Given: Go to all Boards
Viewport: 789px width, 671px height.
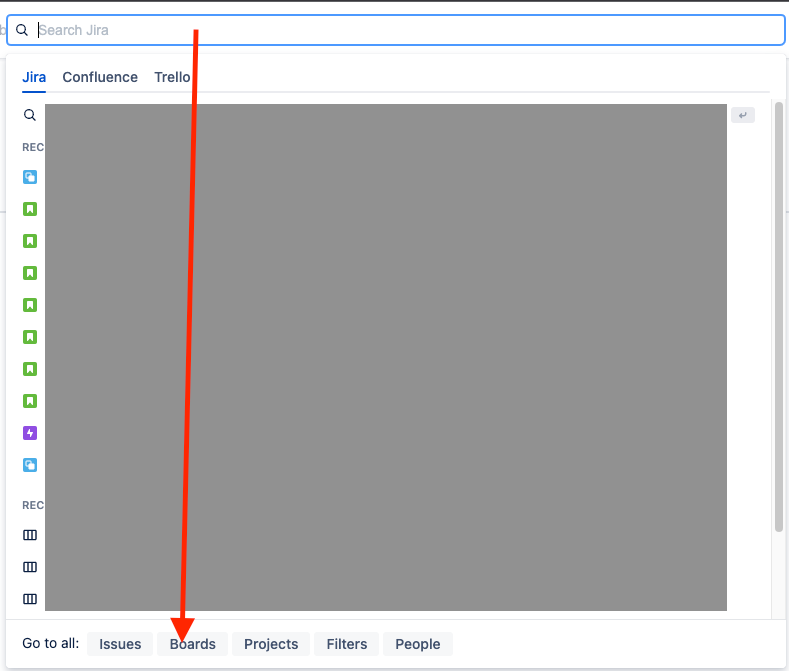Looking at the screenshot, I should [x=192, y=644].
